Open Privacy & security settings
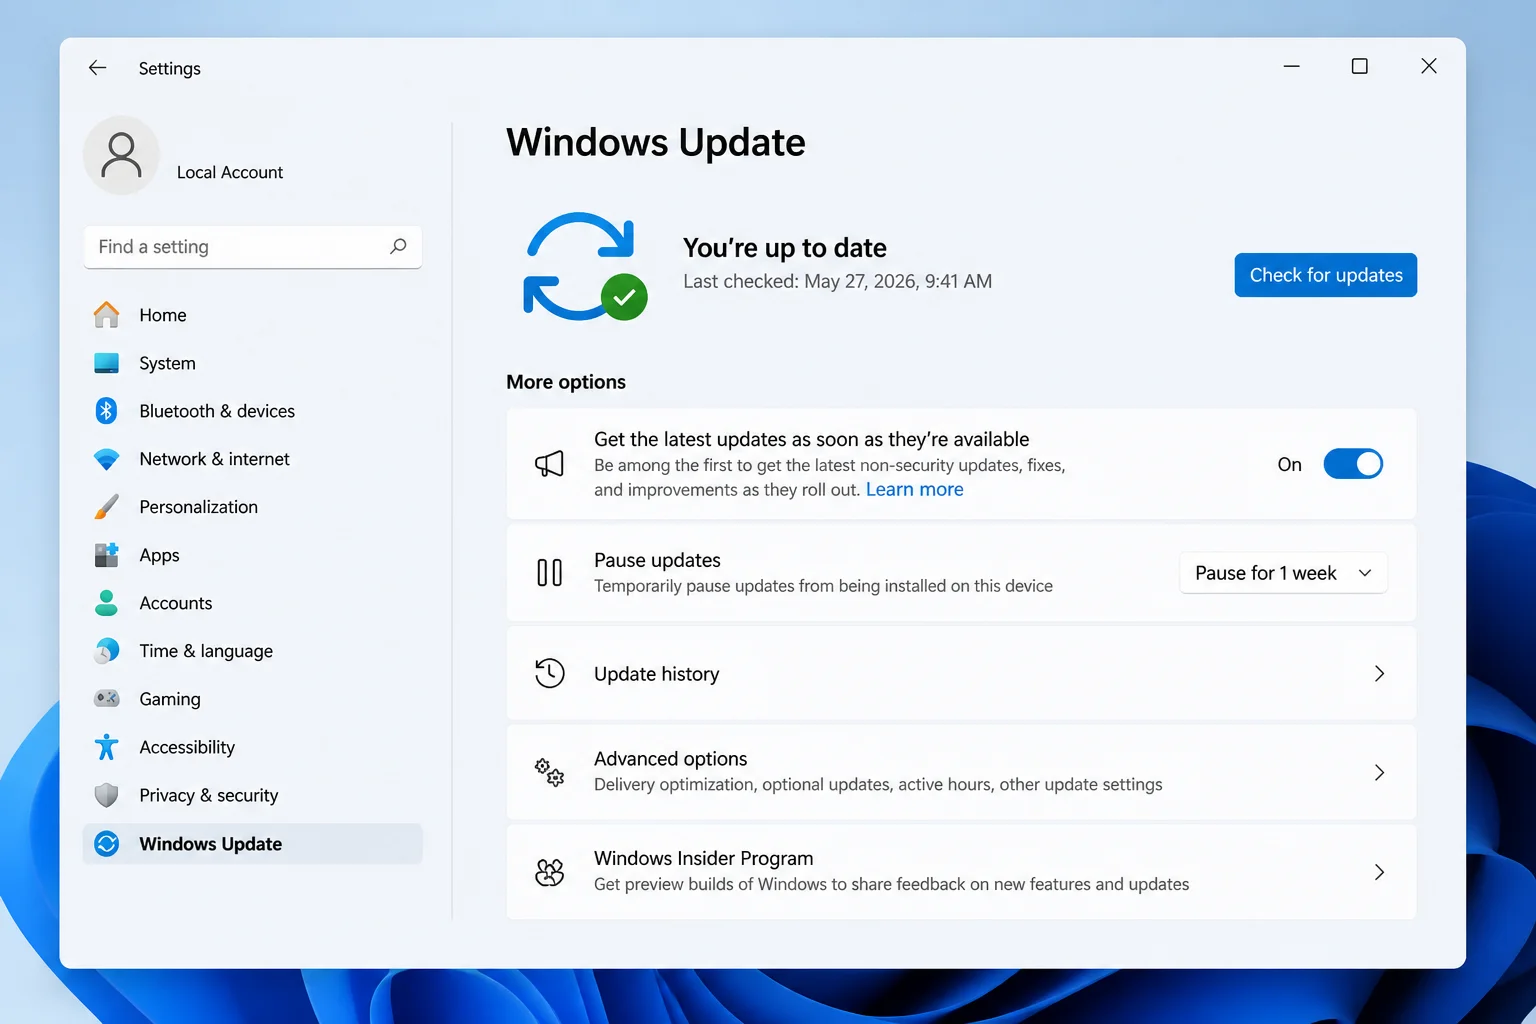The height and width of the screenshot is (1024, 1536). tap(253, 795)
